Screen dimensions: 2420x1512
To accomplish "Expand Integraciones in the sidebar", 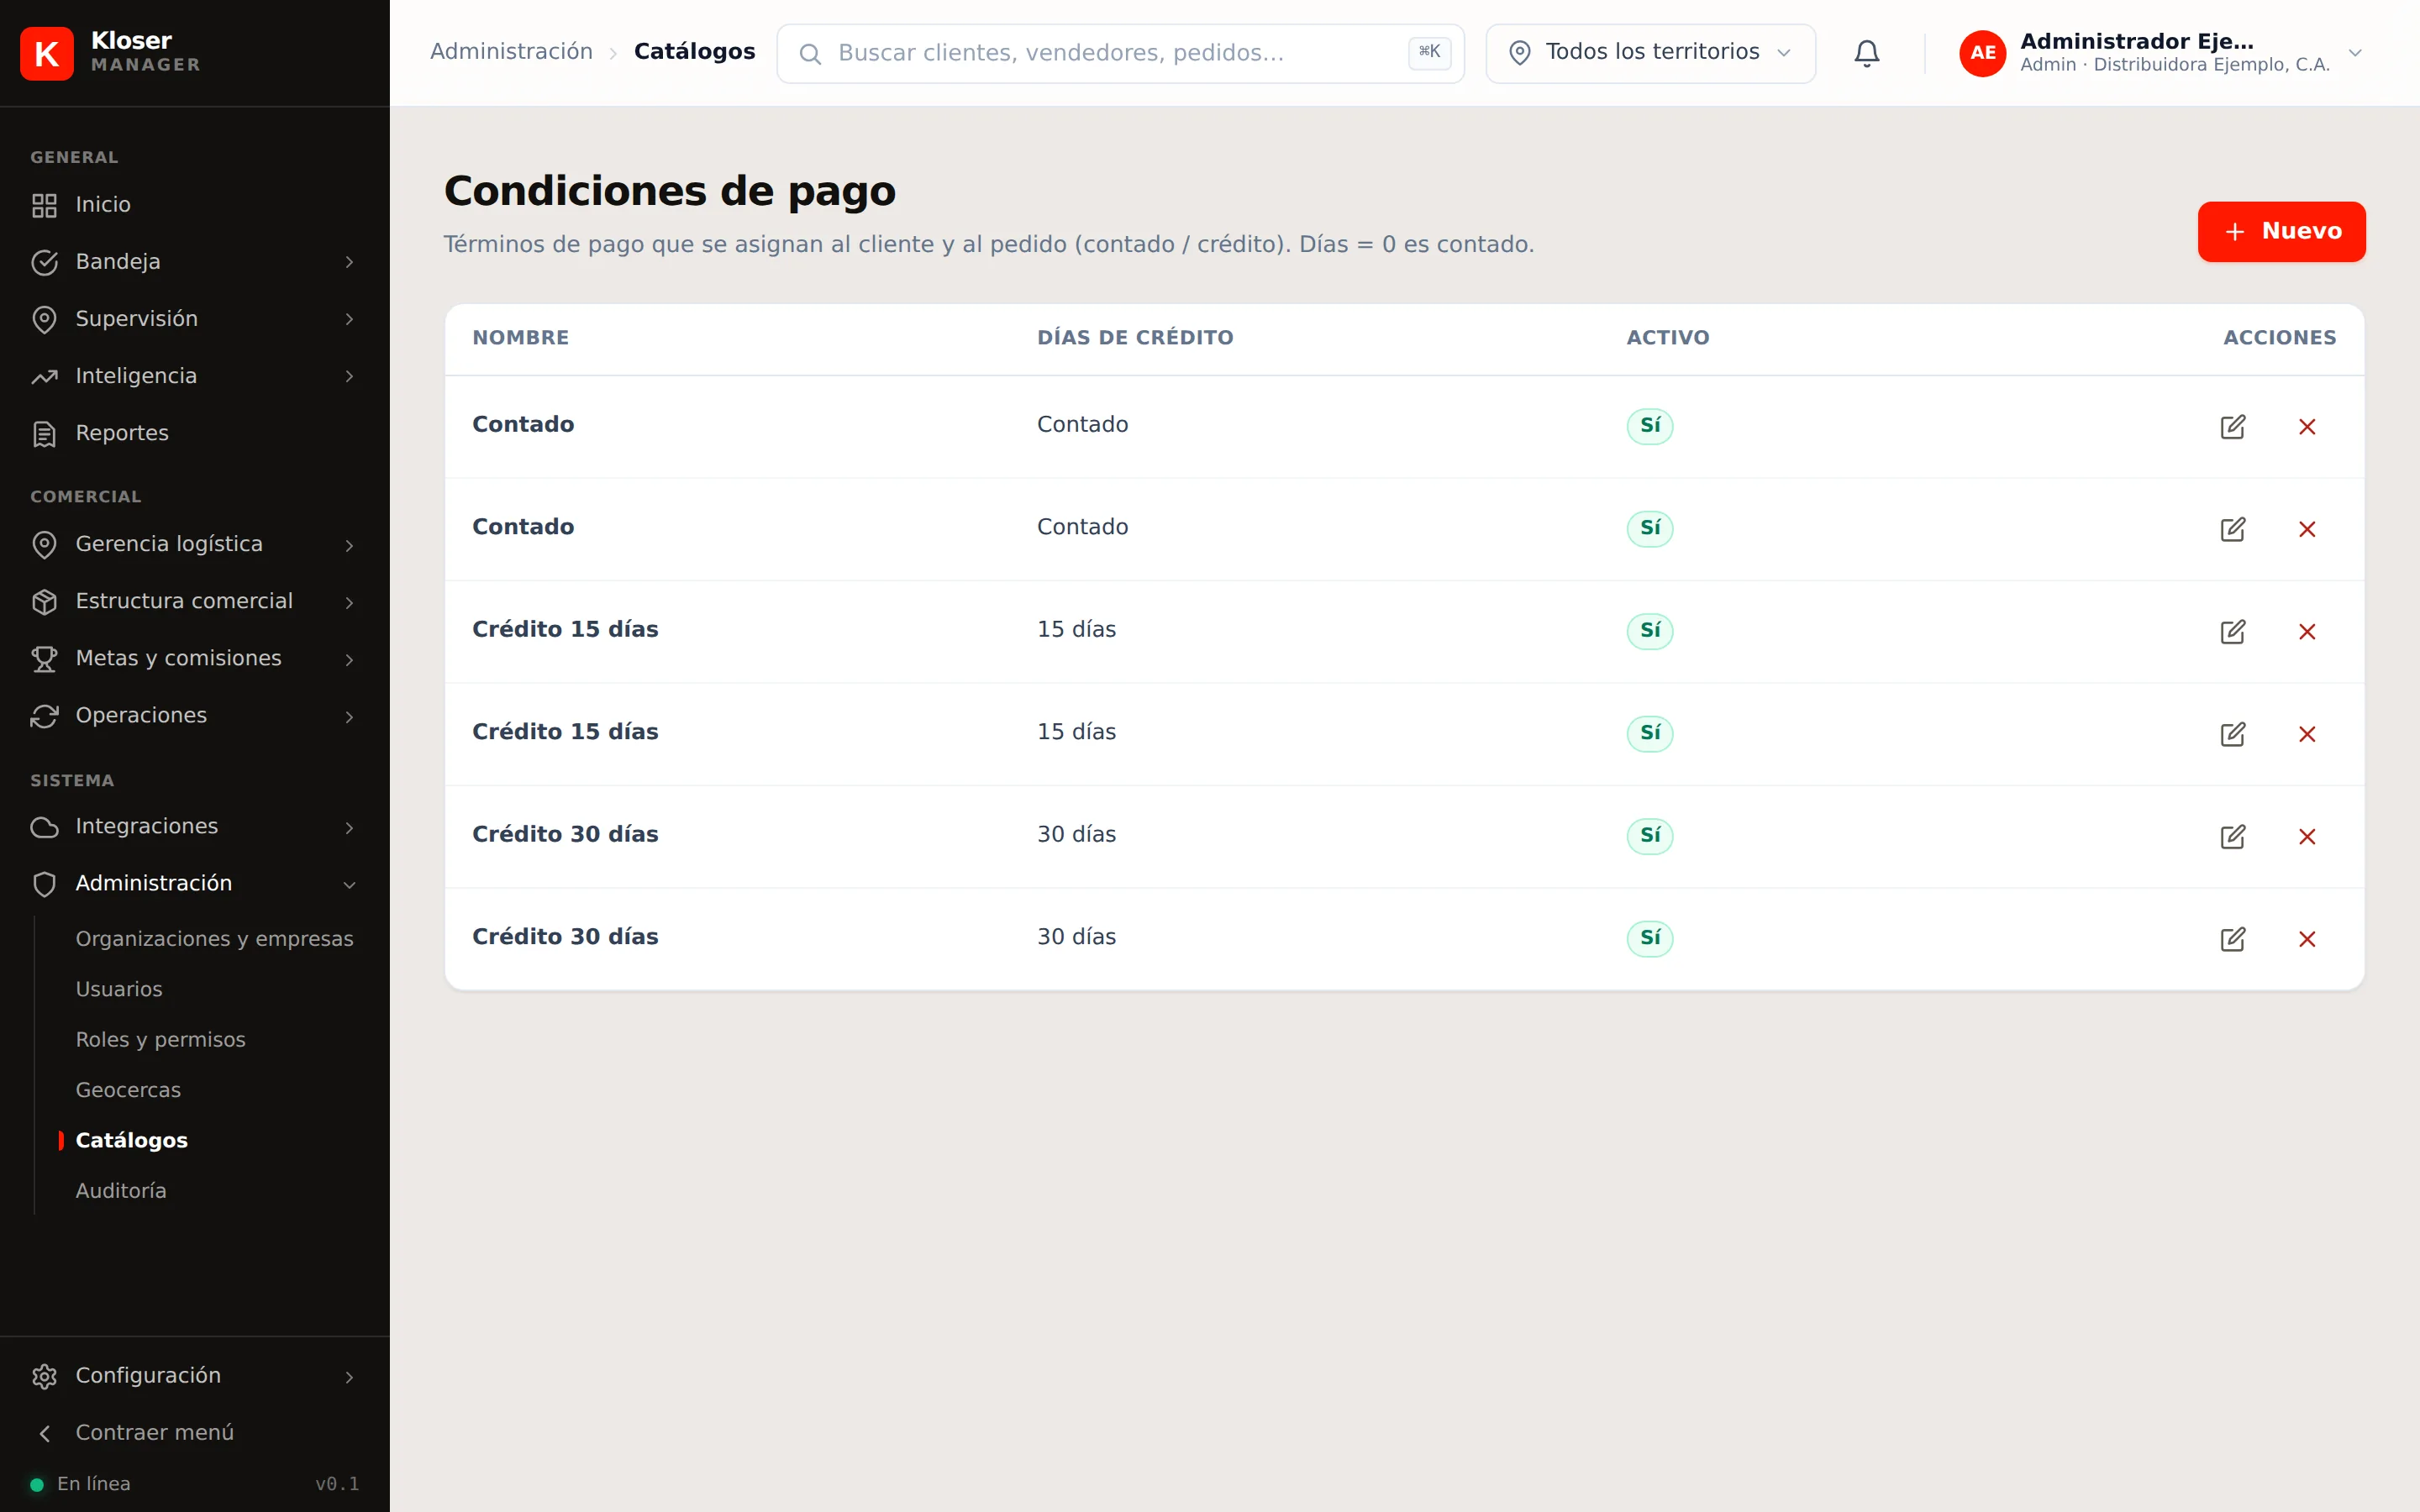I will 195,827.
